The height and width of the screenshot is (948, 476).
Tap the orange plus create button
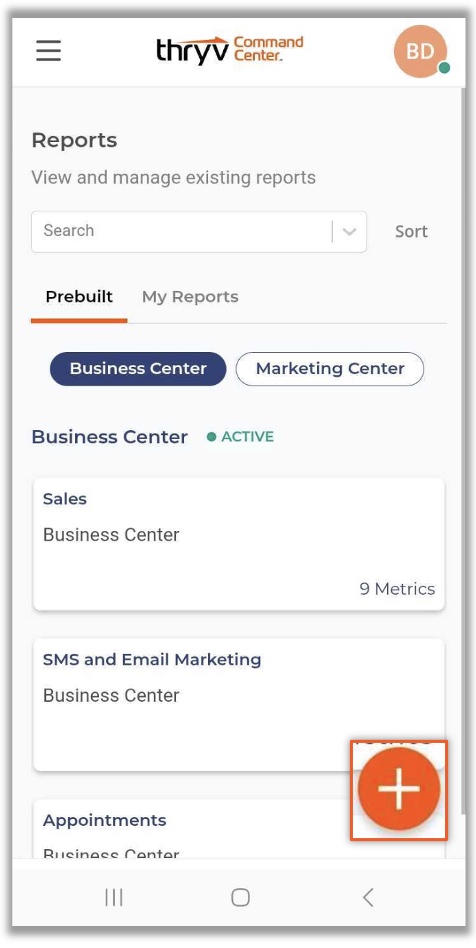399,789
